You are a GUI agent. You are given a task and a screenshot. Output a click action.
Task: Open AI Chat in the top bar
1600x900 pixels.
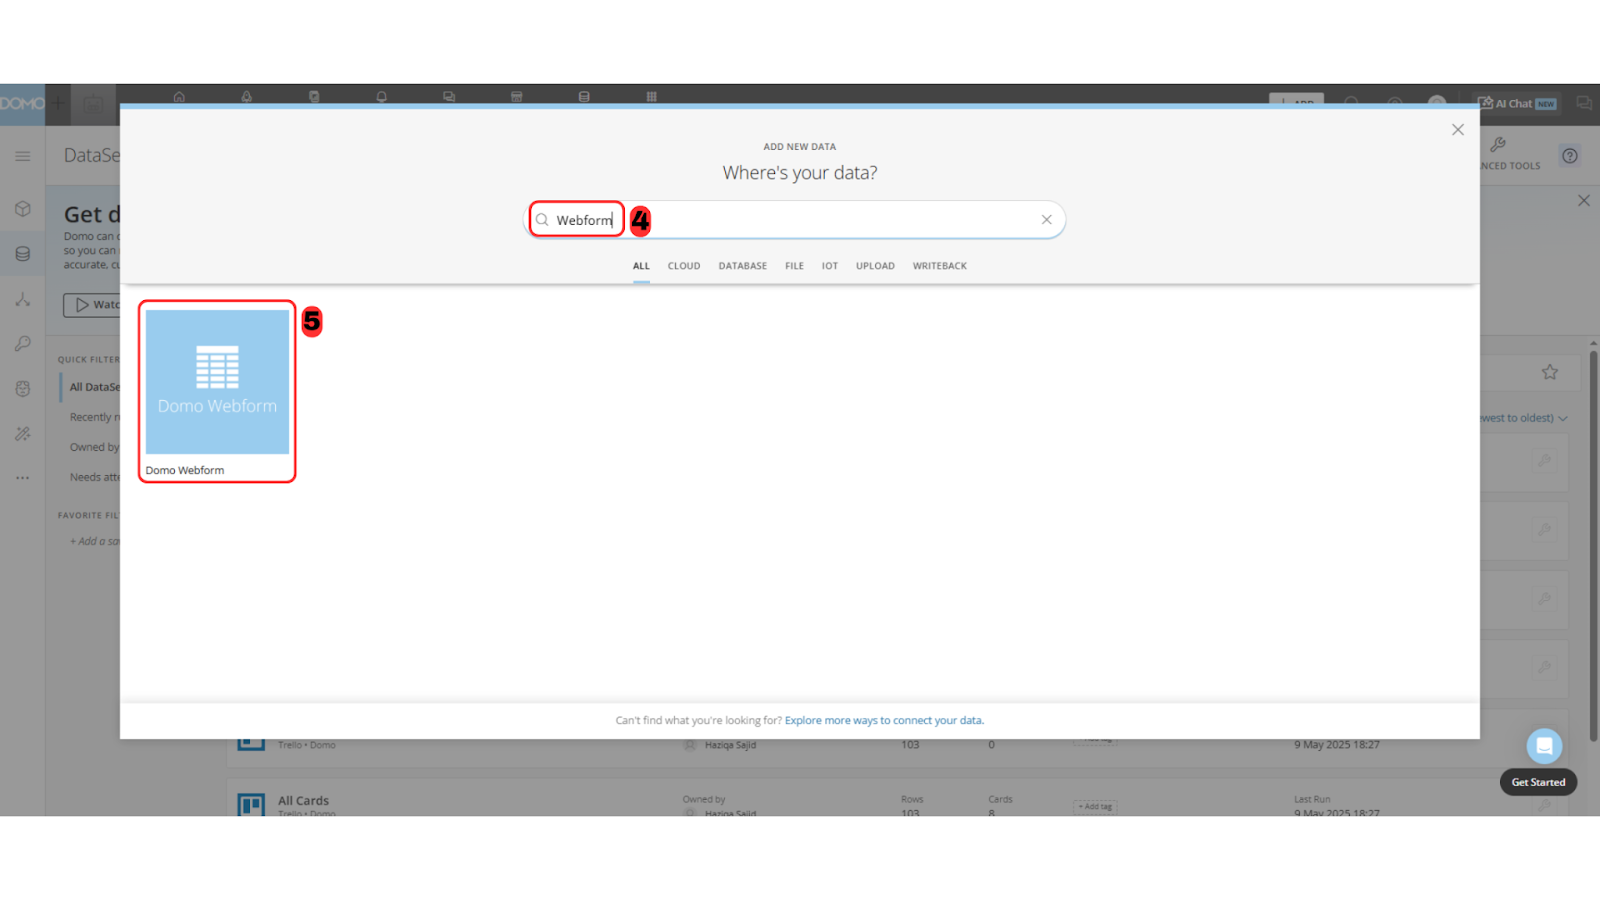pos(1517,103)
